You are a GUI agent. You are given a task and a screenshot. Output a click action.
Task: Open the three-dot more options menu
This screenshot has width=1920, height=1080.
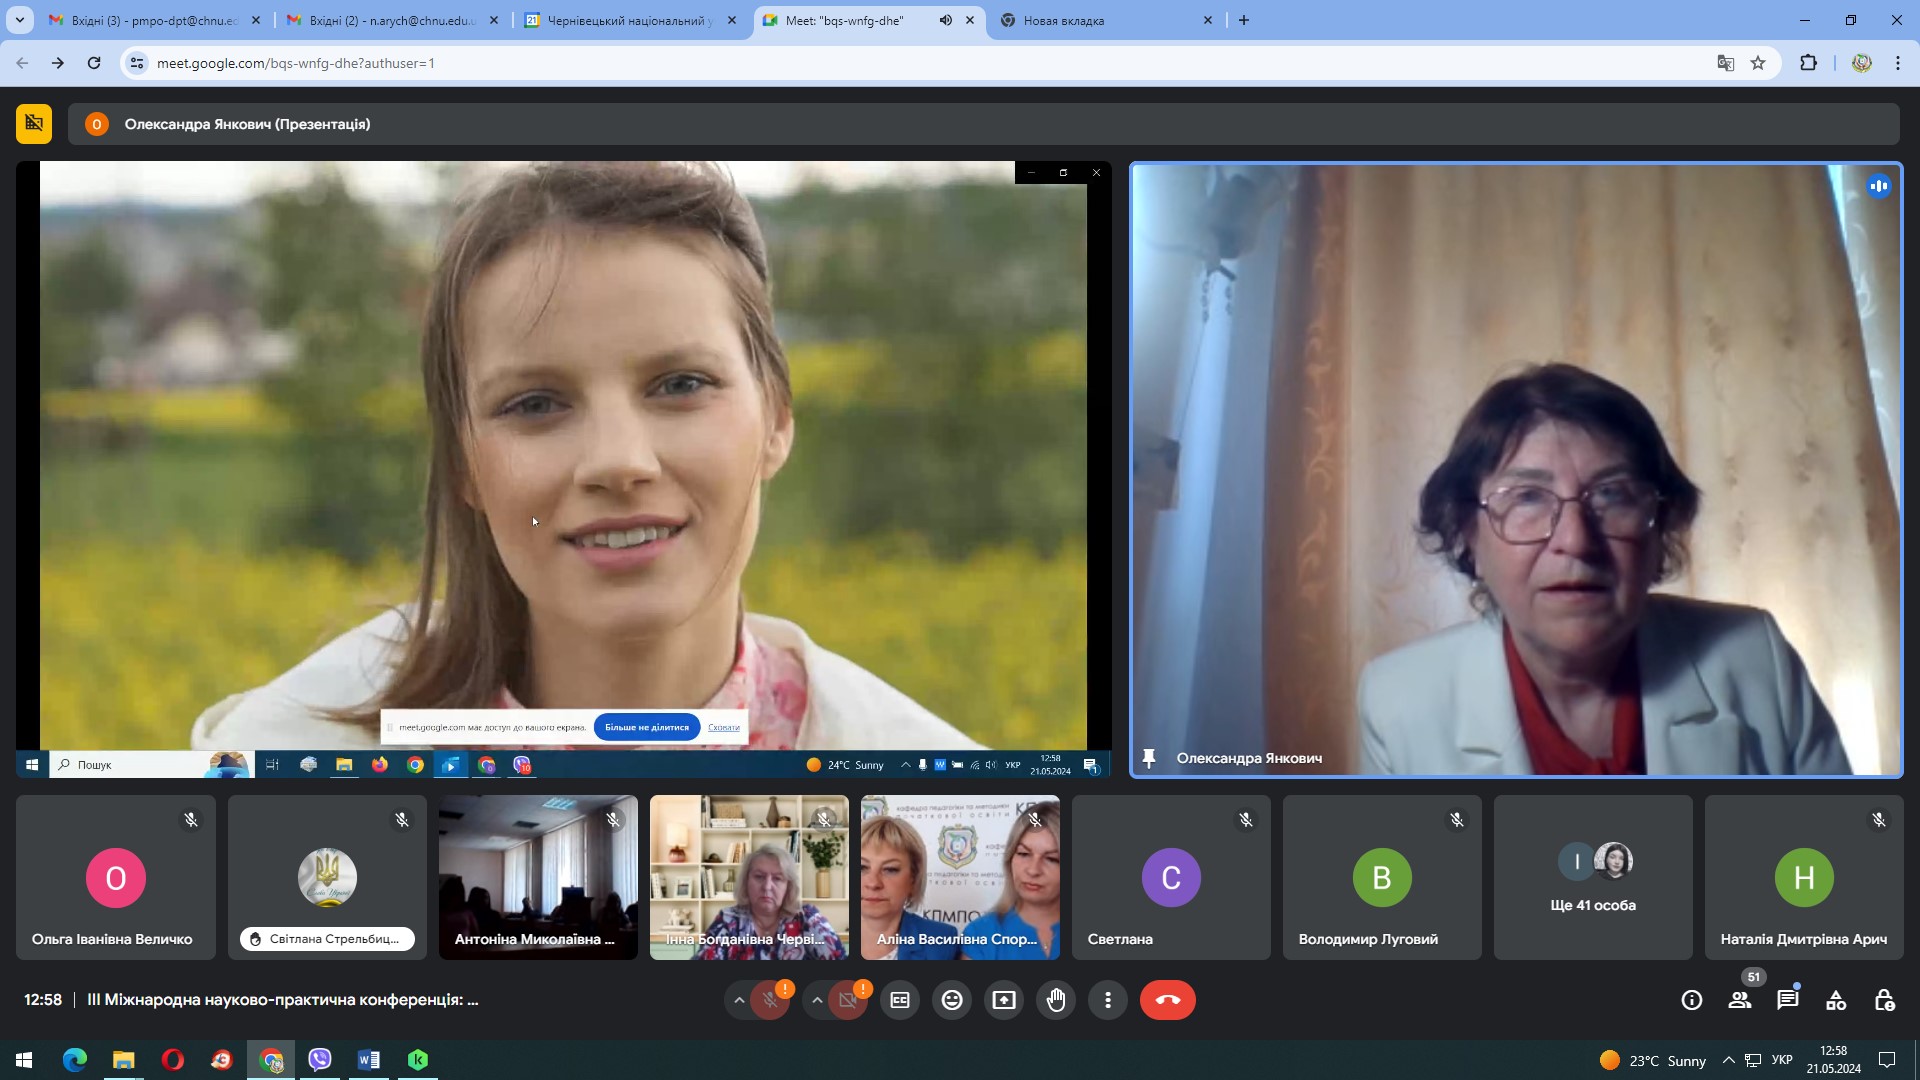point(1108,1000)
